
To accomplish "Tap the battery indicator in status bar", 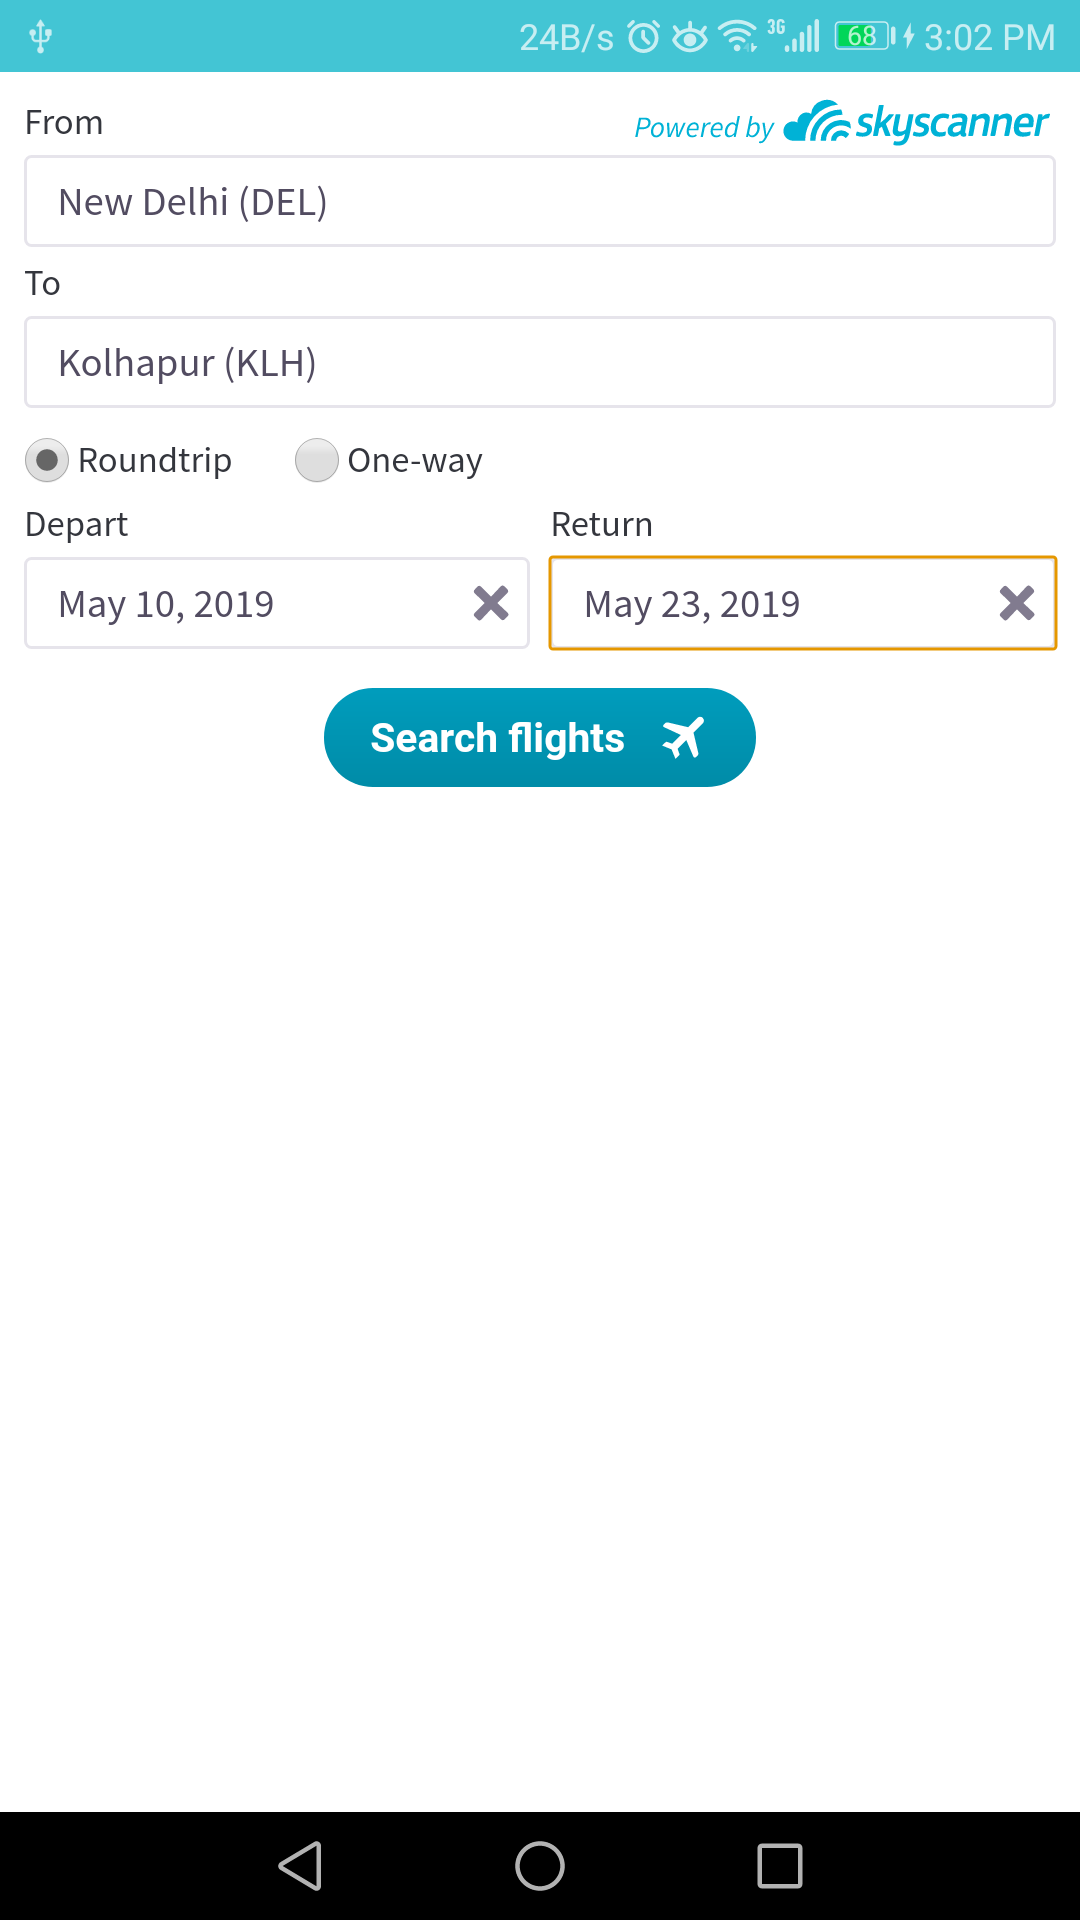I will point(864,37).
